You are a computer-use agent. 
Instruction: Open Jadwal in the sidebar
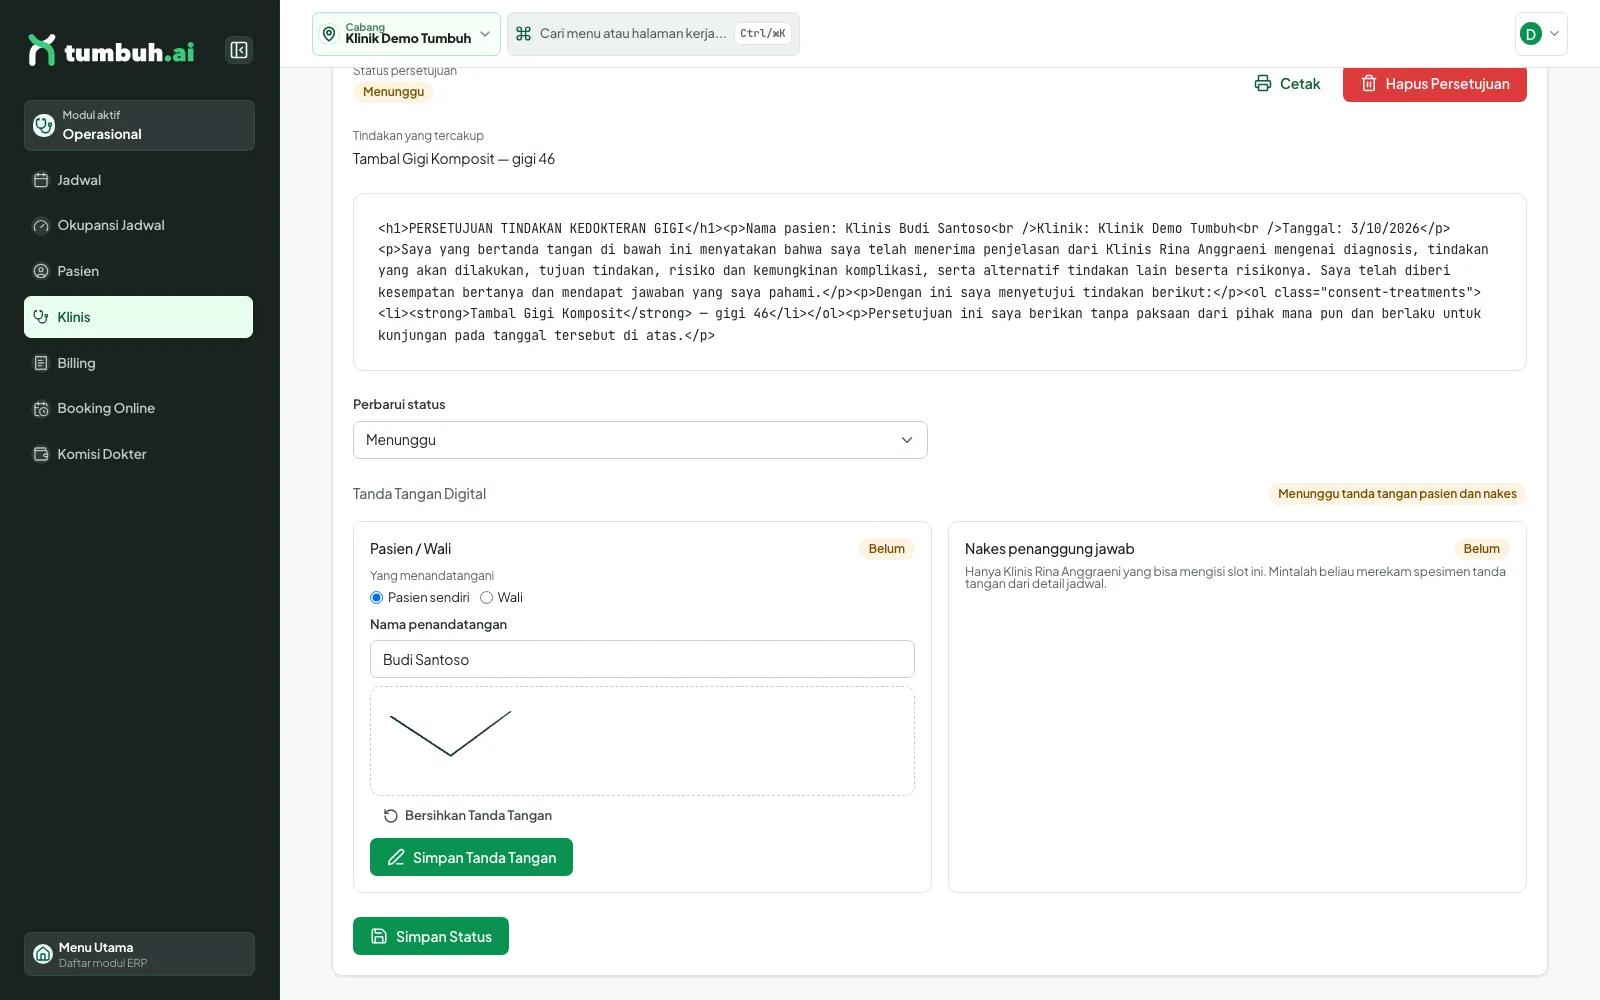tap(139, 180)
